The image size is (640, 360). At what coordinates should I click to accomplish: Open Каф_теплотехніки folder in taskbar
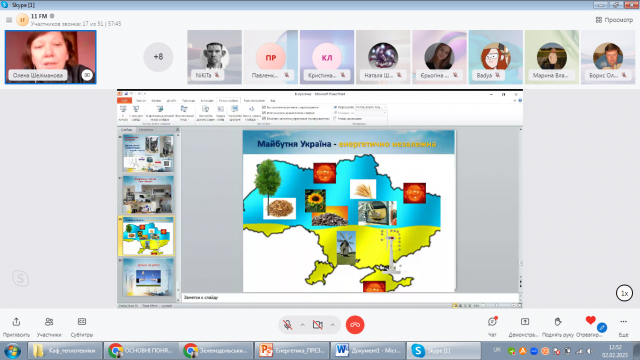tap(65, 351)
